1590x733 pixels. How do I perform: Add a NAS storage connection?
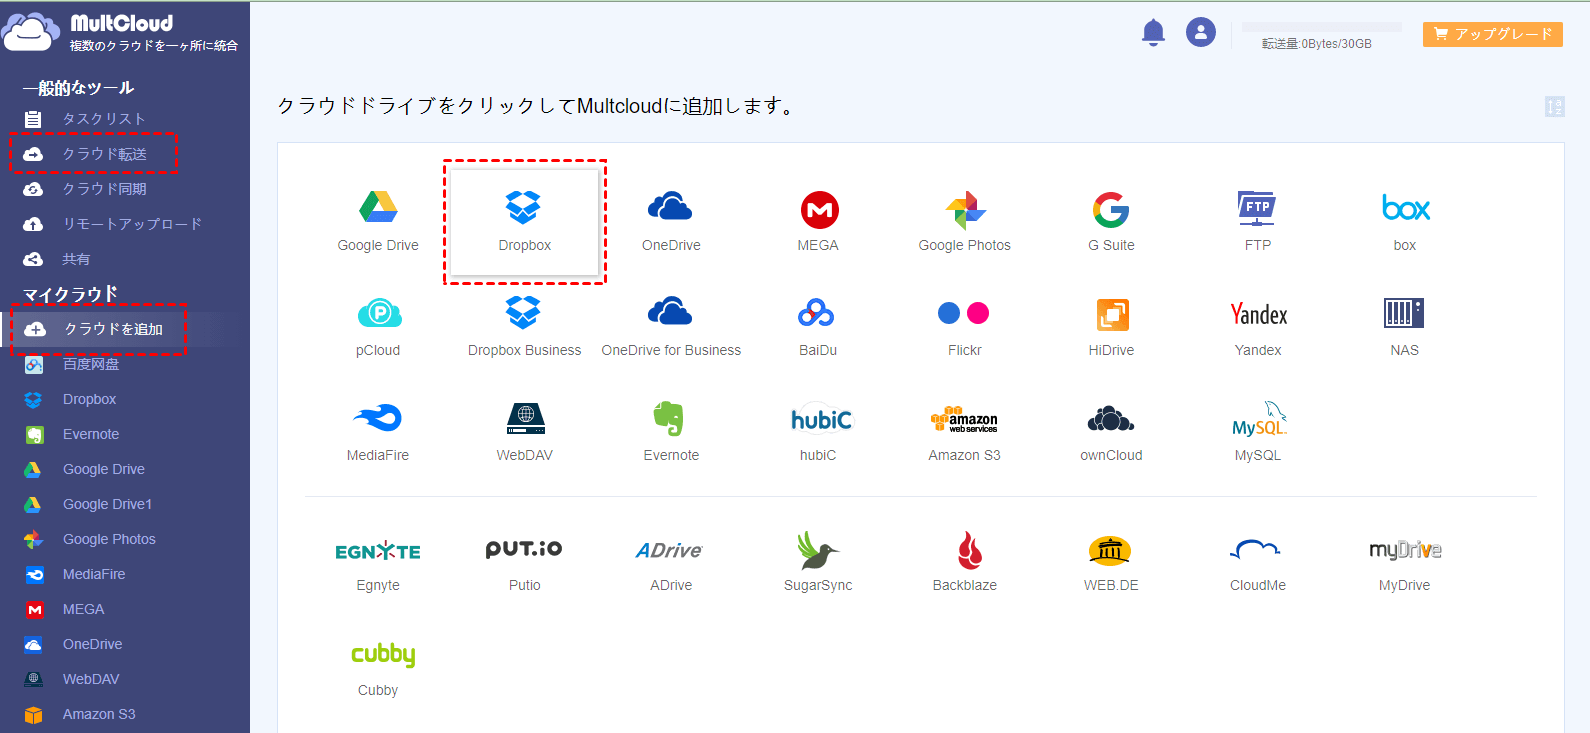pos(1405,327)
